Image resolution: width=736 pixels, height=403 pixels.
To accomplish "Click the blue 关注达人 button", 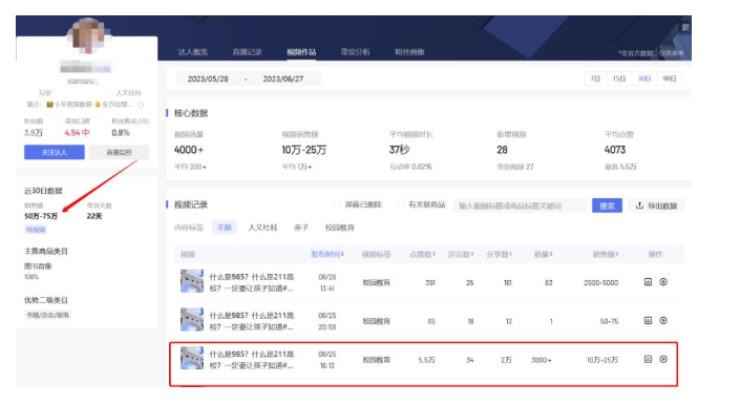I will click(54, 152).
